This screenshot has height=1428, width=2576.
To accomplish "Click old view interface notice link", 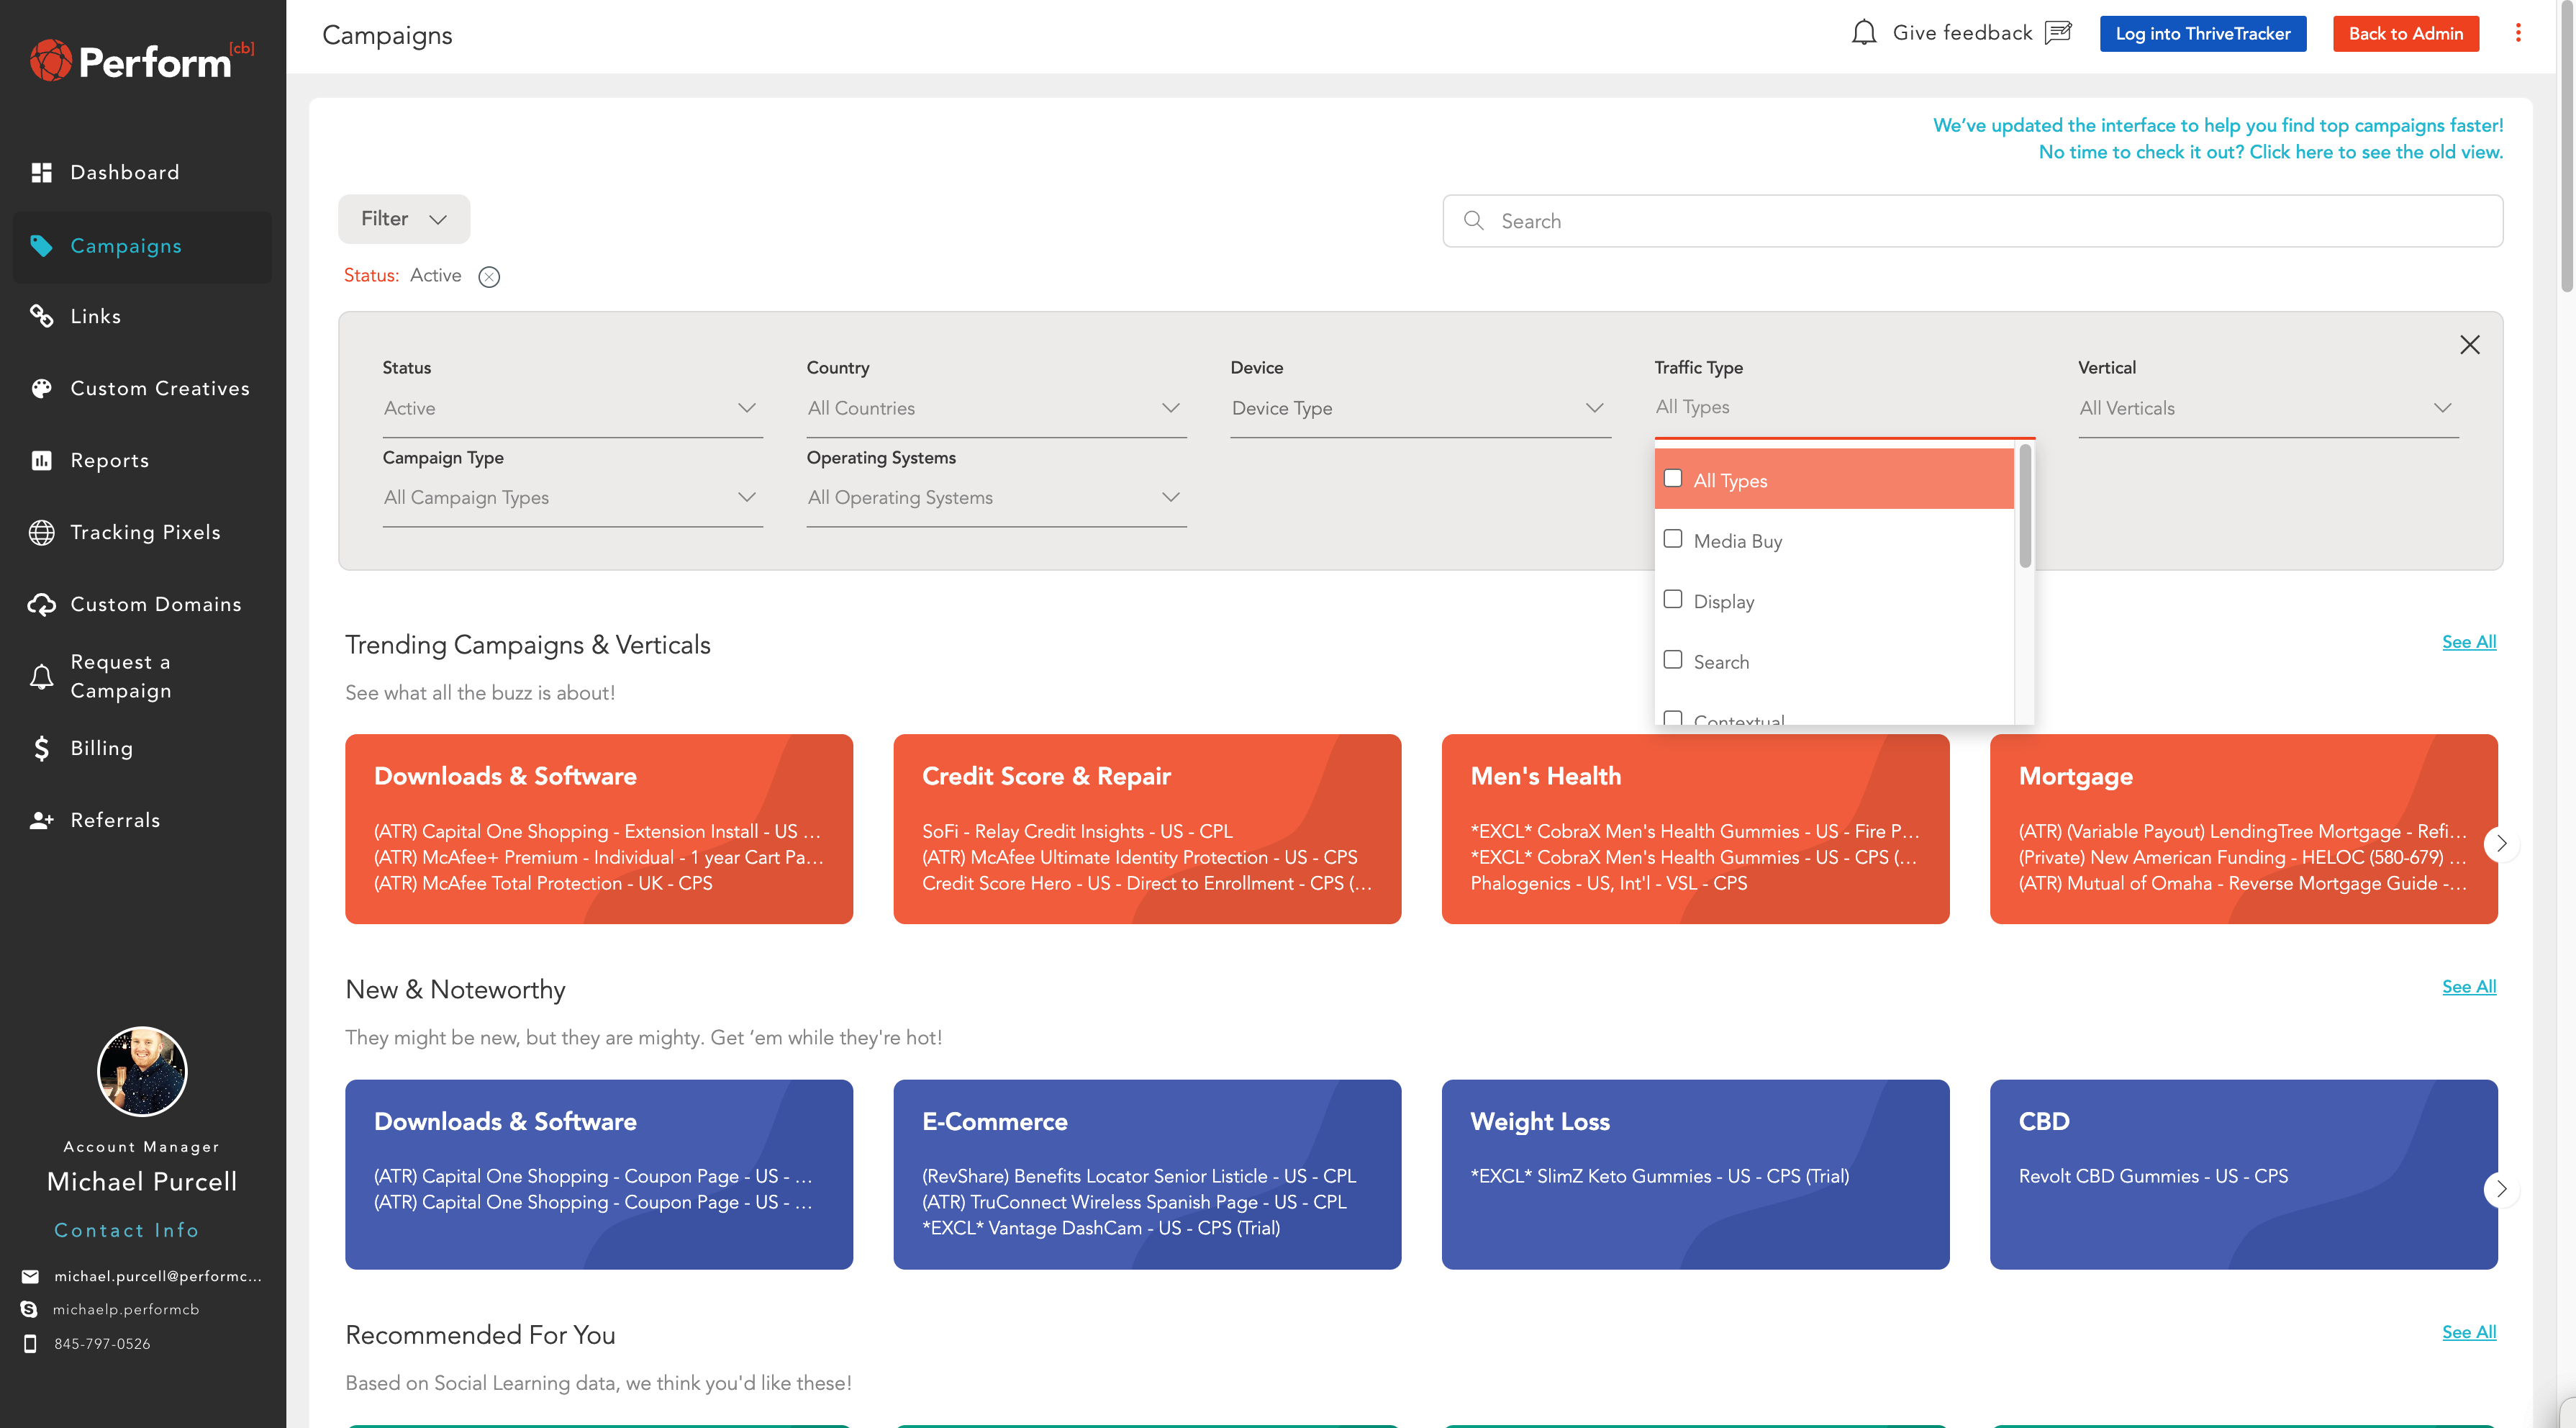I will [2270, 152].
